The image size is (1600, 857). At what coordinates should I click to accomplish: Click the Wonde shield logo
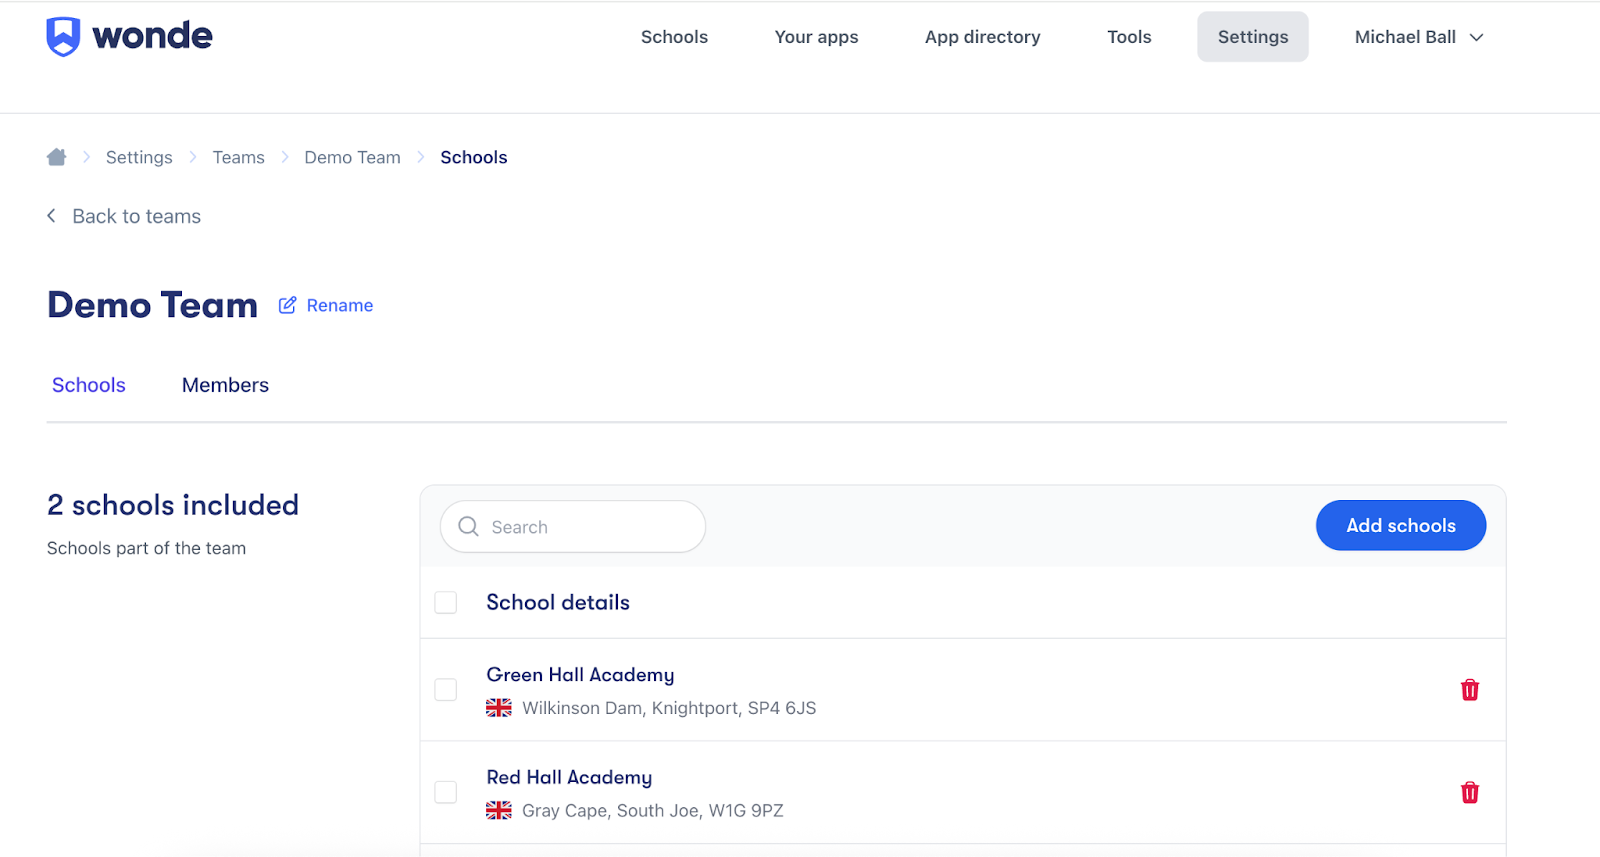63,37
